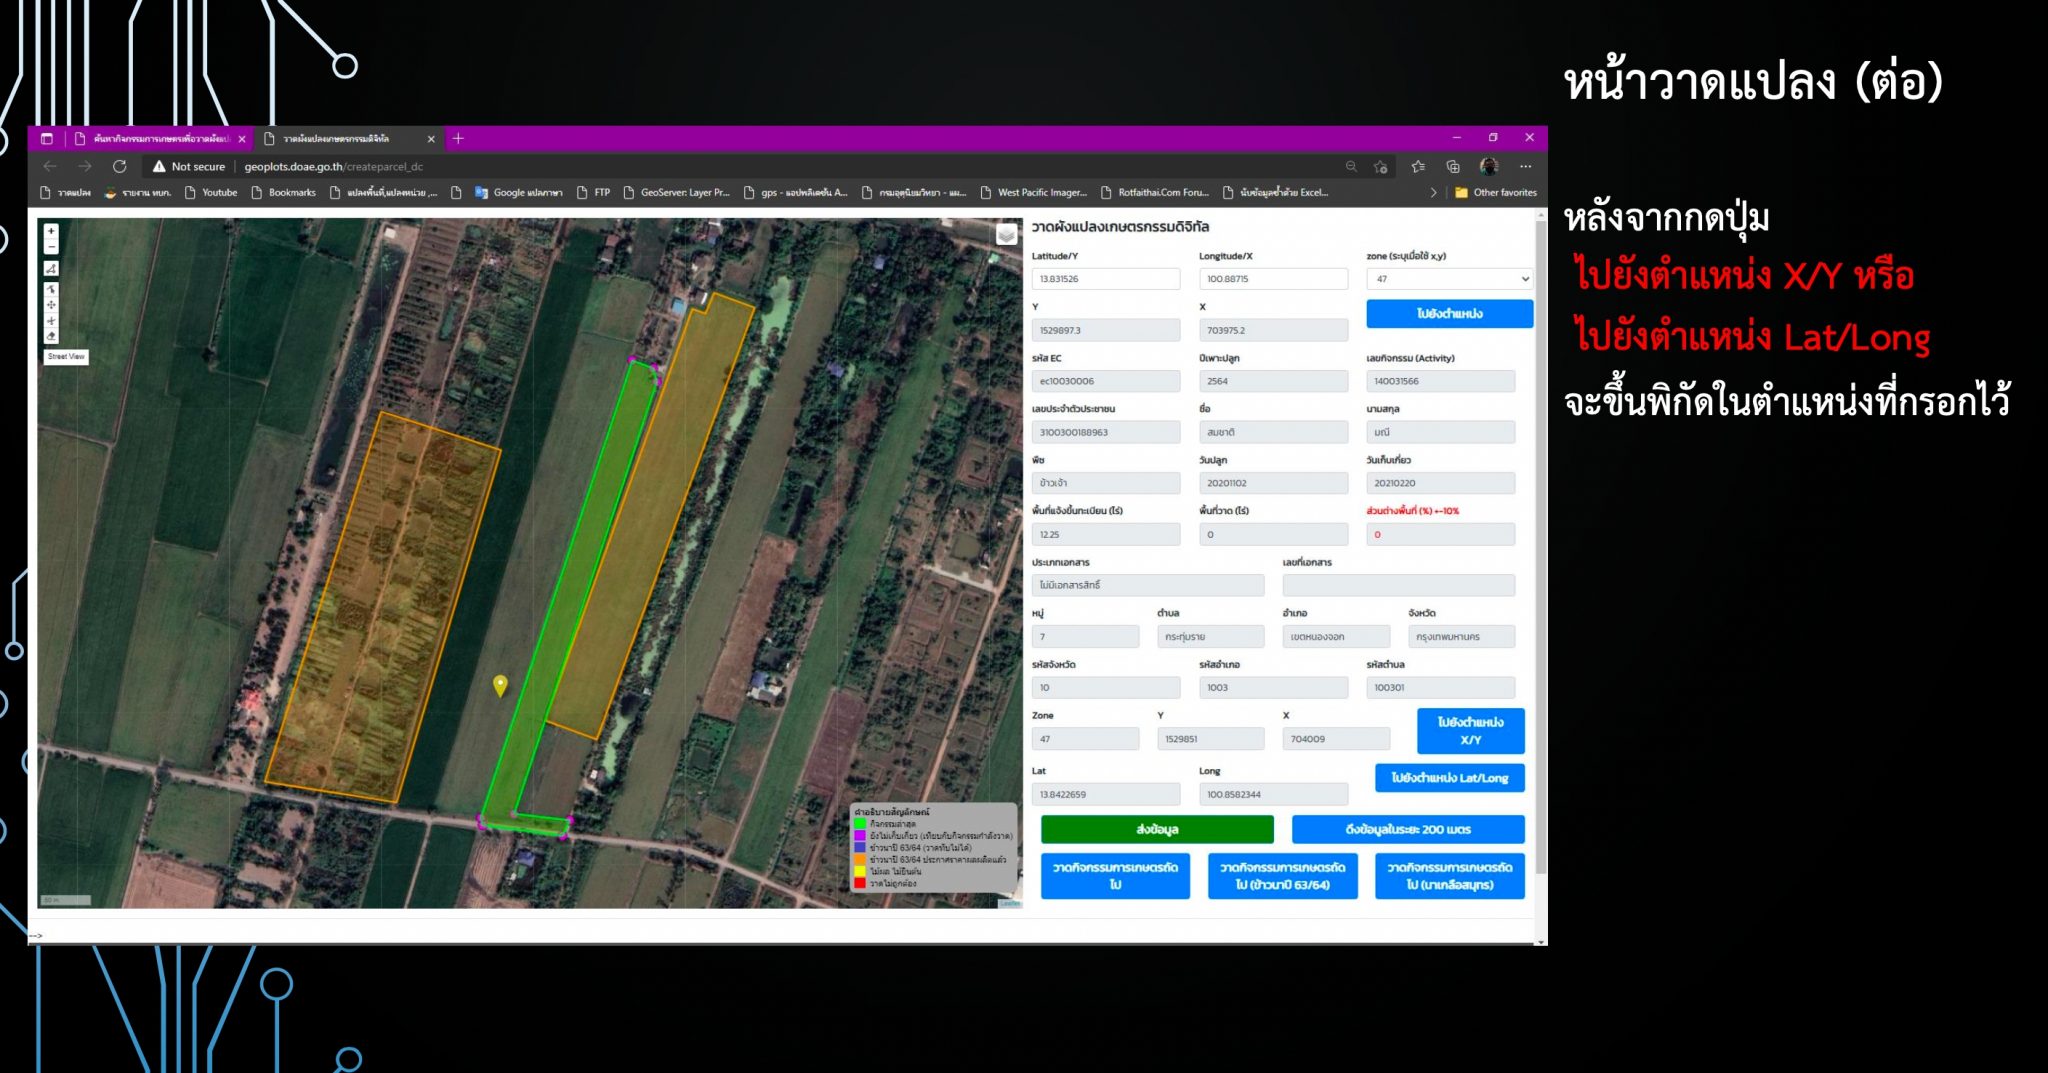Add this page to favorites with star icon

(1381, 166)
